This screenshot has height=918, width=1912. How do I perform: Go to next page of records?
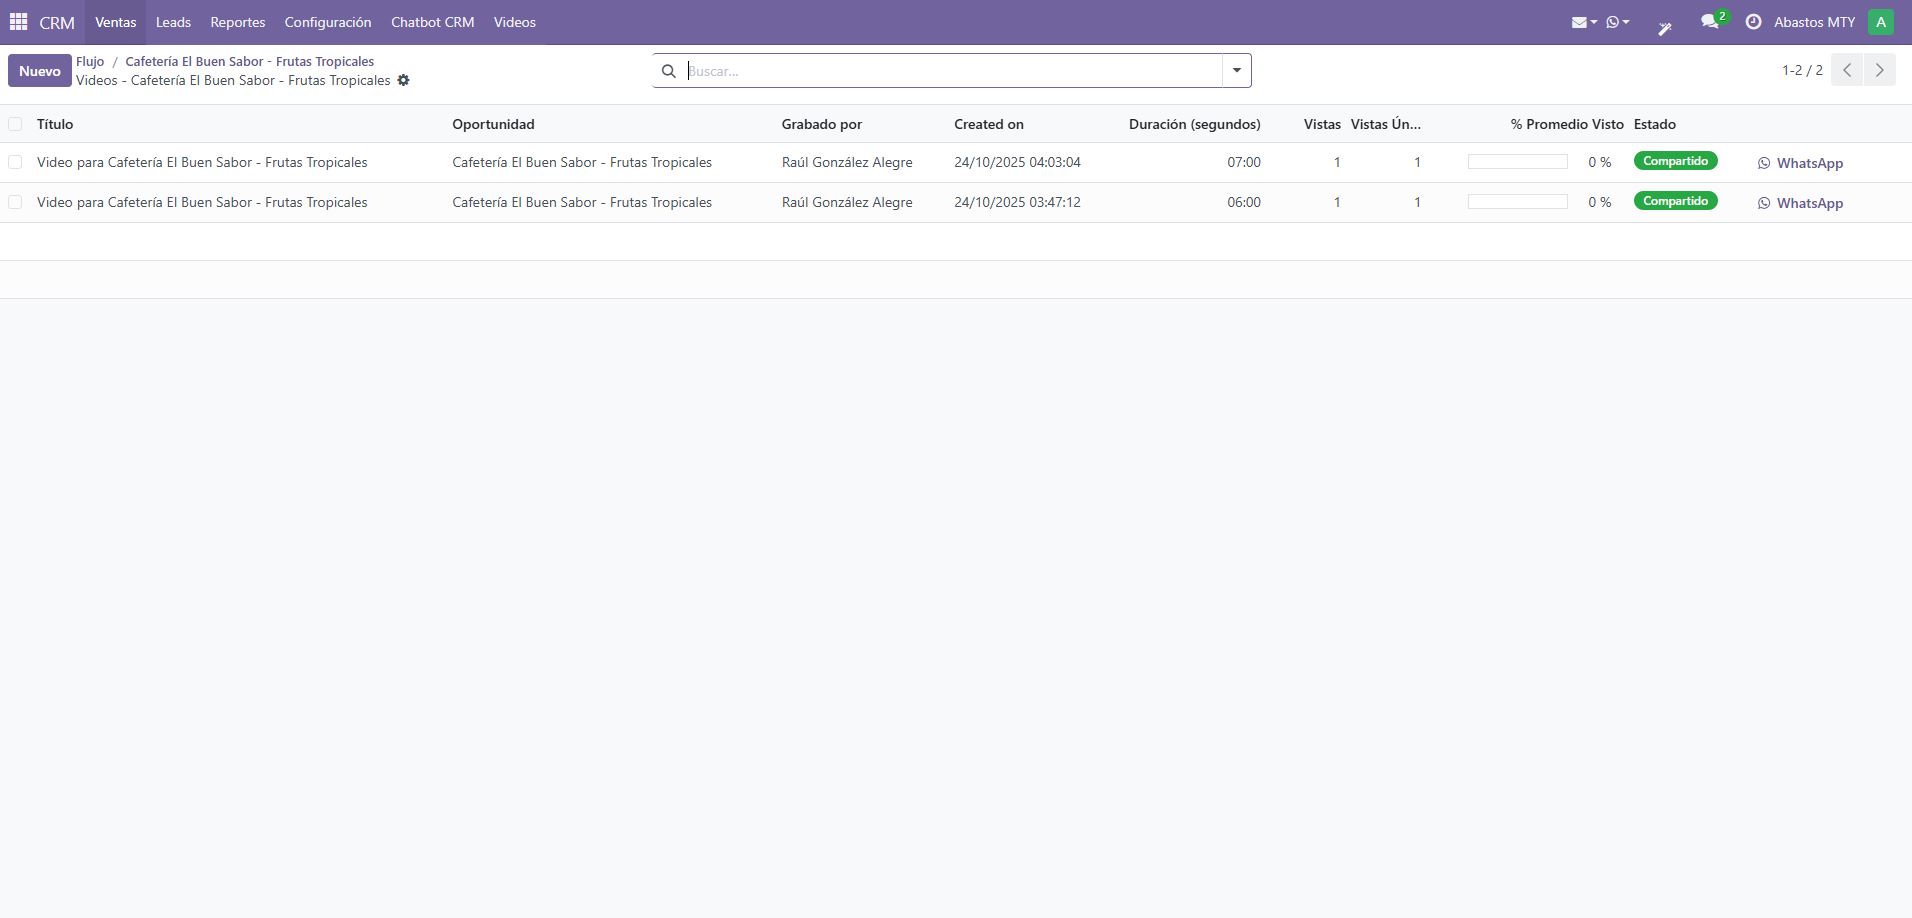point(1879,70)
